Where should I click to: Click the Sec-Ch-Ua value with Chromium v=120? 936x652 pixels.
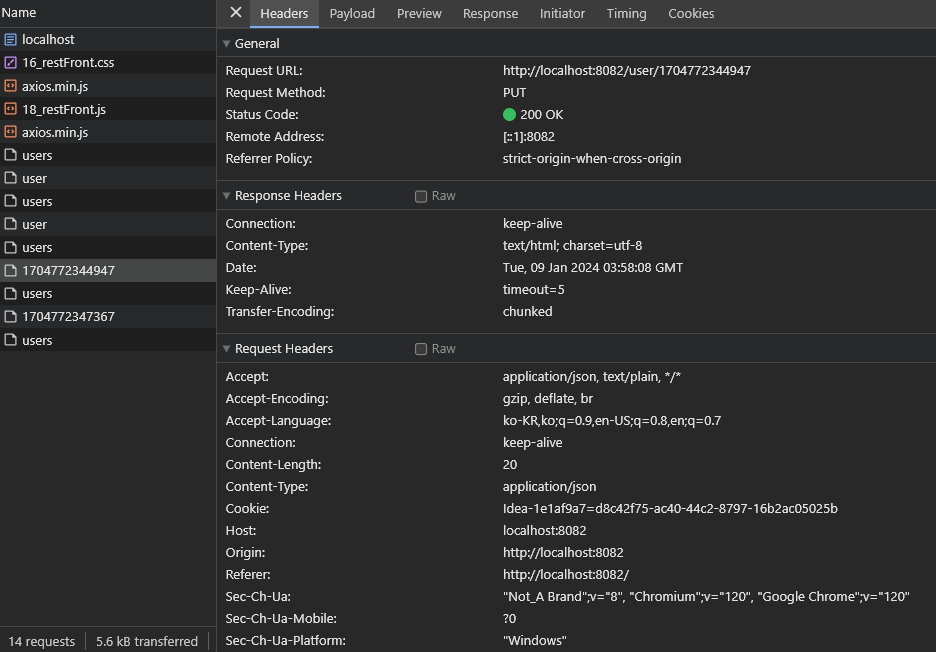click(x=706, y=596)
